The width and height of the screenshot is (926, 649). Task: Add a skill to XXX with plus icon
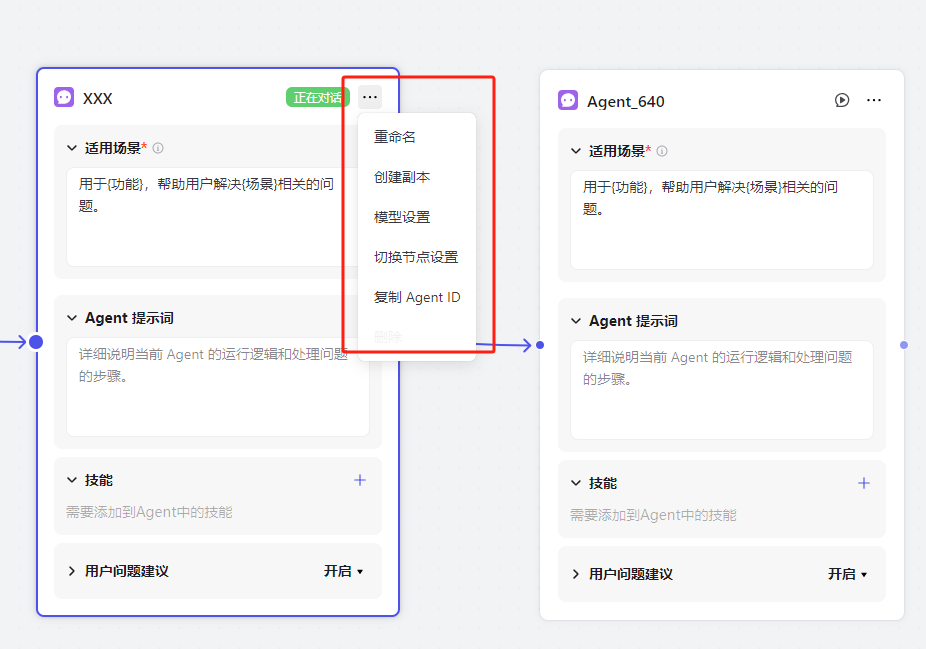coord(360,480)
